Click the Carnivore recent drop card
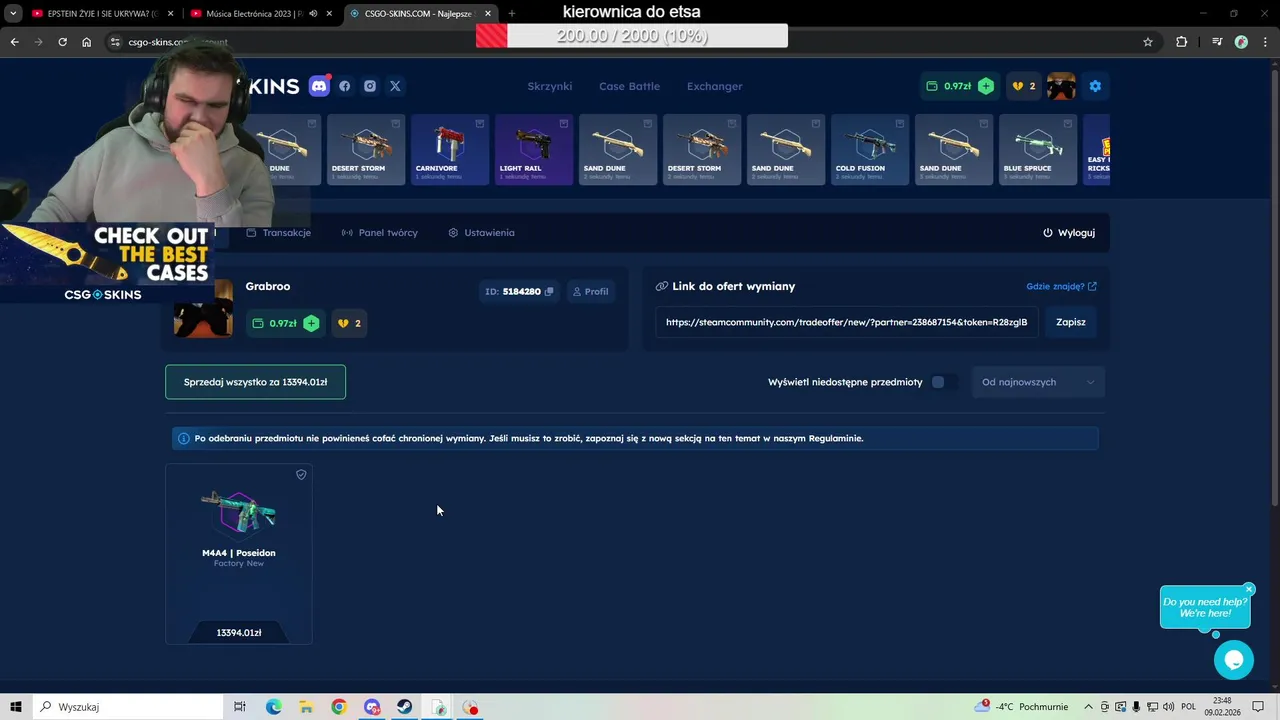The width and height of the screenshot is (1280, 720). pos(450,149)
